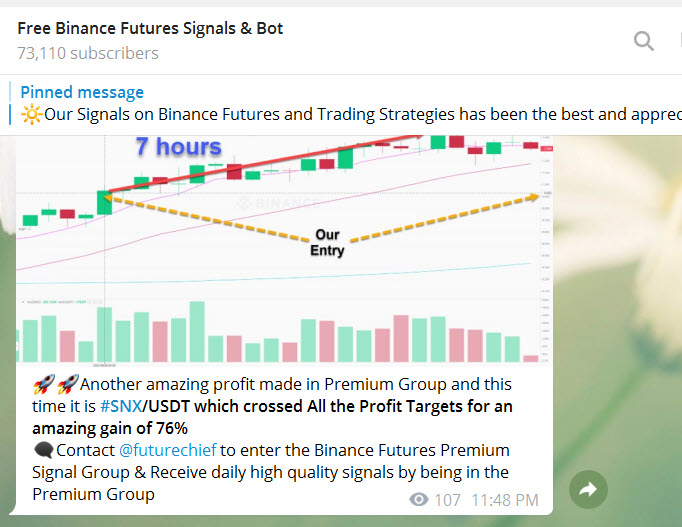Click the forward arrow button on the message
The width and height of the screenshot is (682, 527).
pyautogui.click(x=587, y=489)
